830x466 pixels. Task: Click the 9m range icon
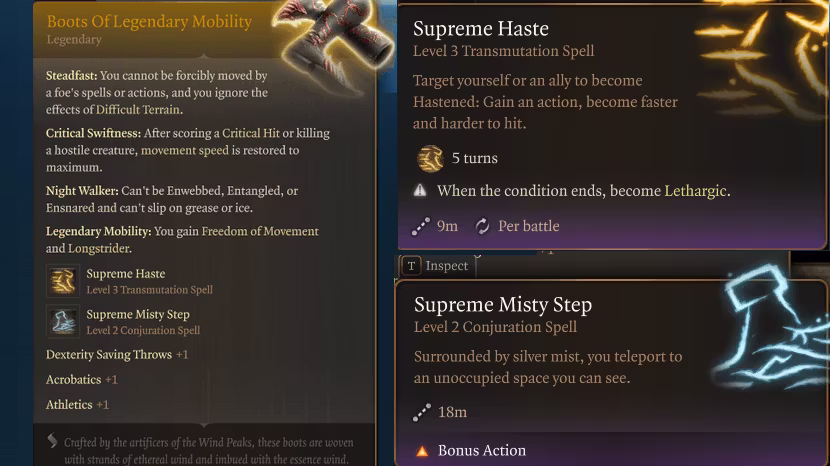click(x=421, y=226)
